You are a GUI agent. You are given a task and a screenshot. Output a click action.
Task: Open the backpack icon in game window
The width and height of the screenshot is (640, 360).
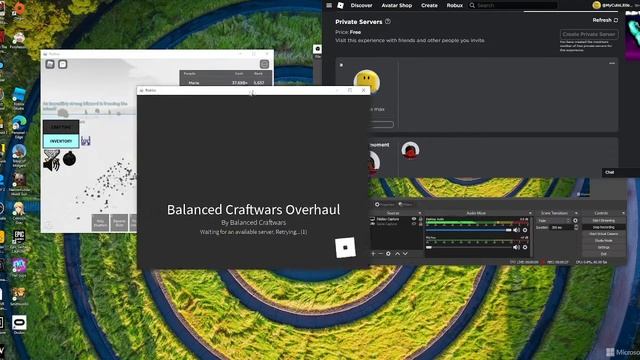264,64
